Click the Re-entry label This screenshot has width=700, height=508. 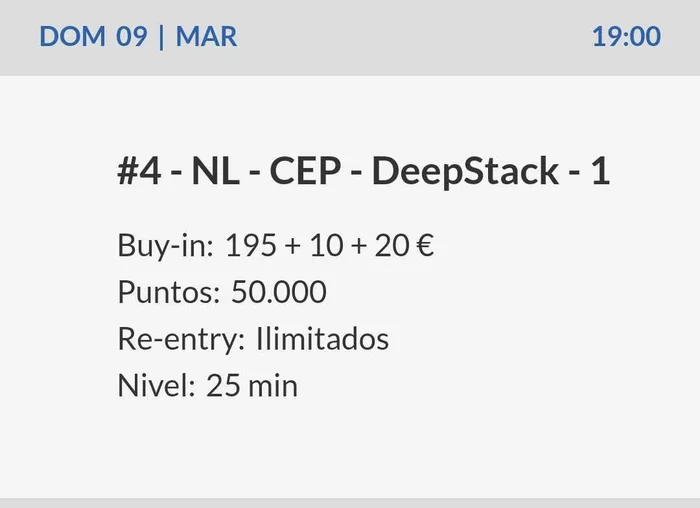point(181,339)
